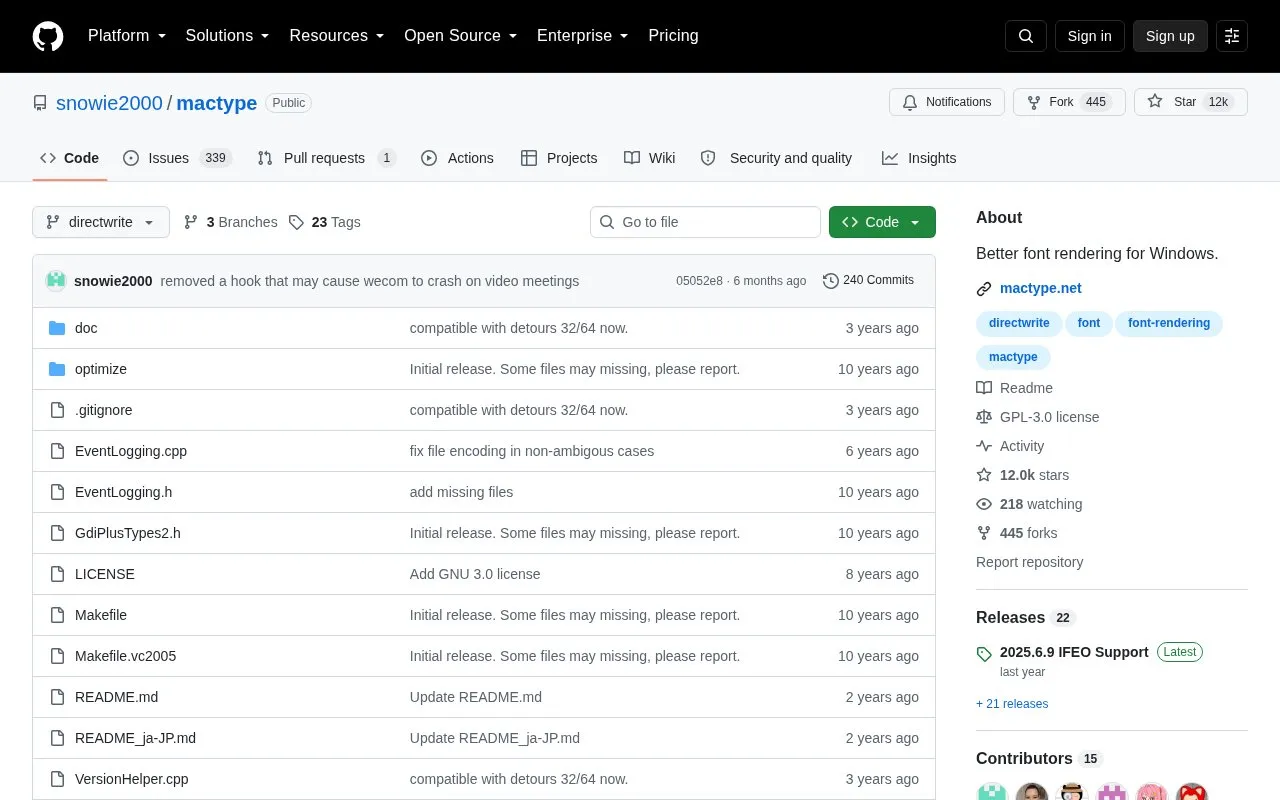
Task: Click the search magnifier icon
Action: [1026, 36]
